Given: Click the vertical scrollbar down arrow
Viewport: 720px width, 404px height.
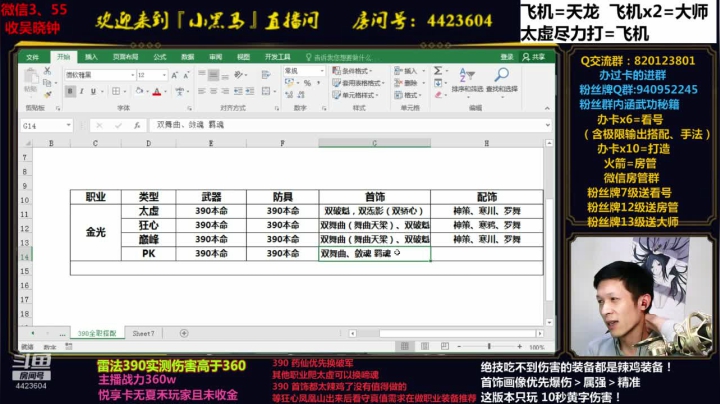Looking at the screenshot, I should pyautogui.click(x=549, y=322).
